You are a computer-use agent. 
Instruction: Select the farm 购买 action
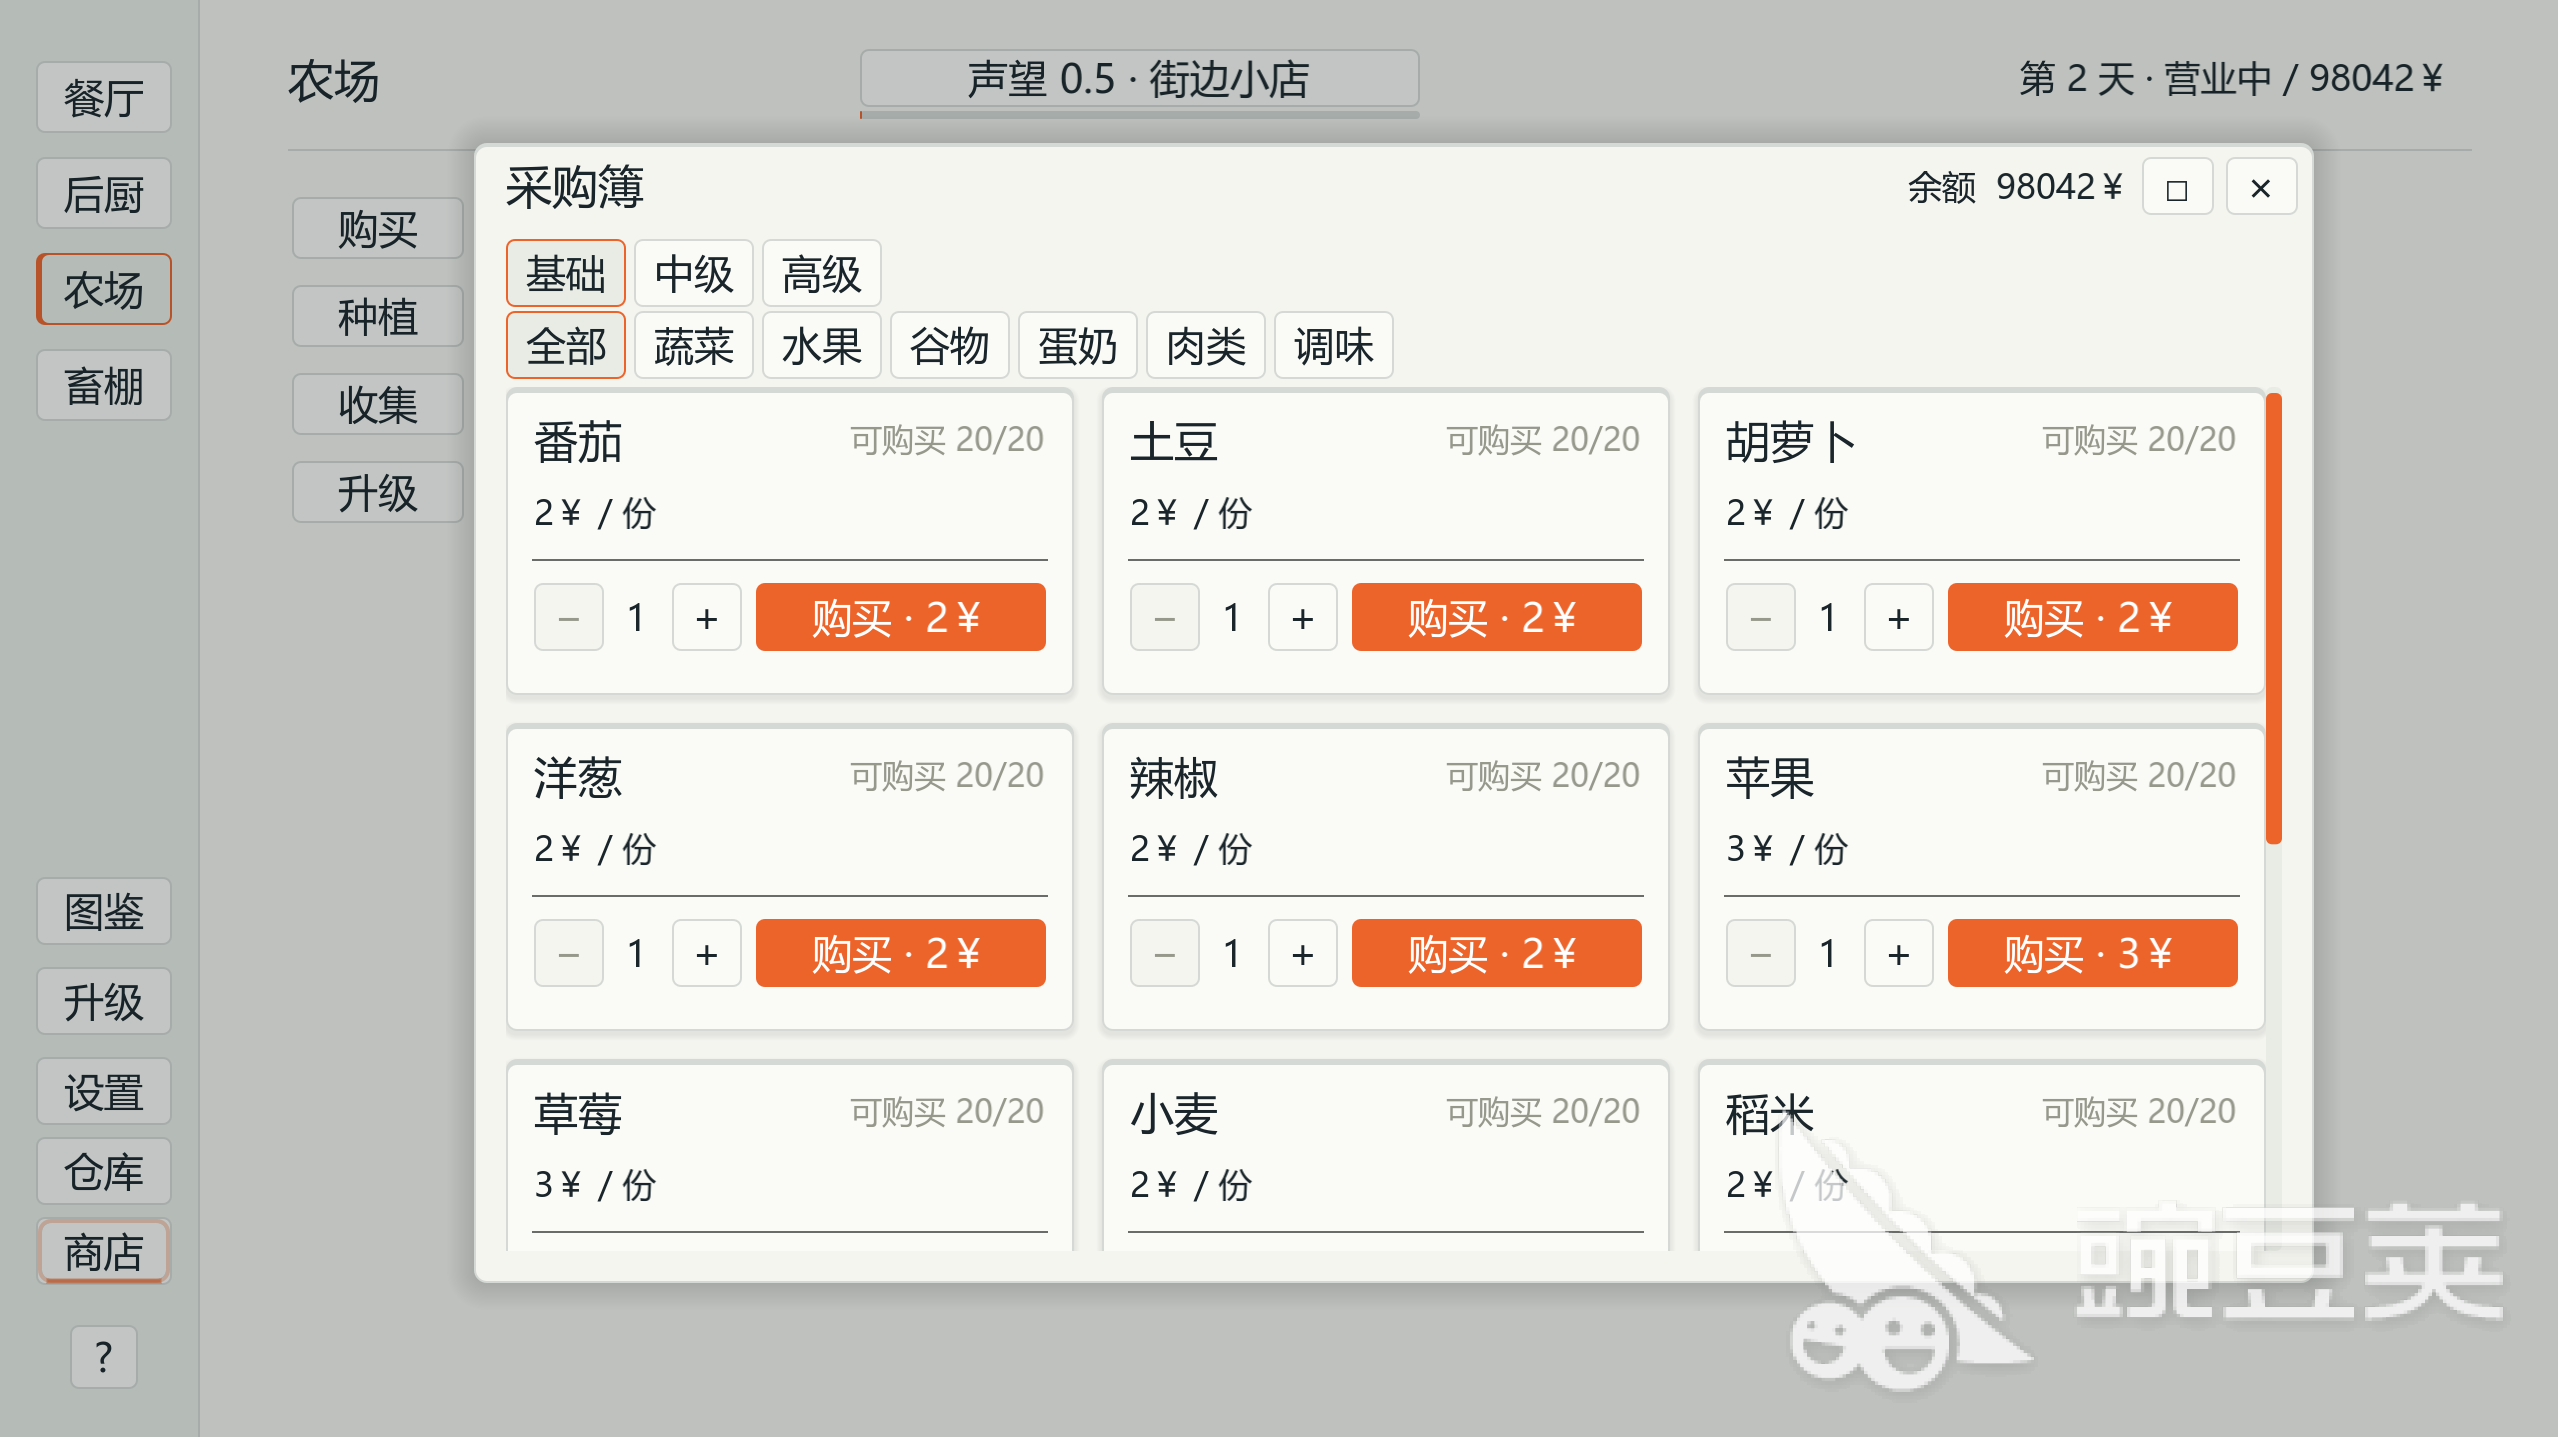click(378, 229)
